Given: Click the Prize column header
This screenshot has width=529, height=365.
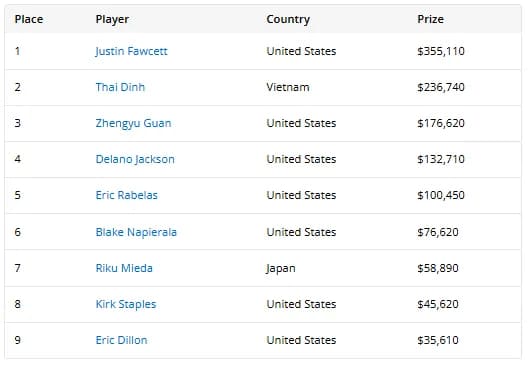Looking at the screenshot, I should coord(430,19).
